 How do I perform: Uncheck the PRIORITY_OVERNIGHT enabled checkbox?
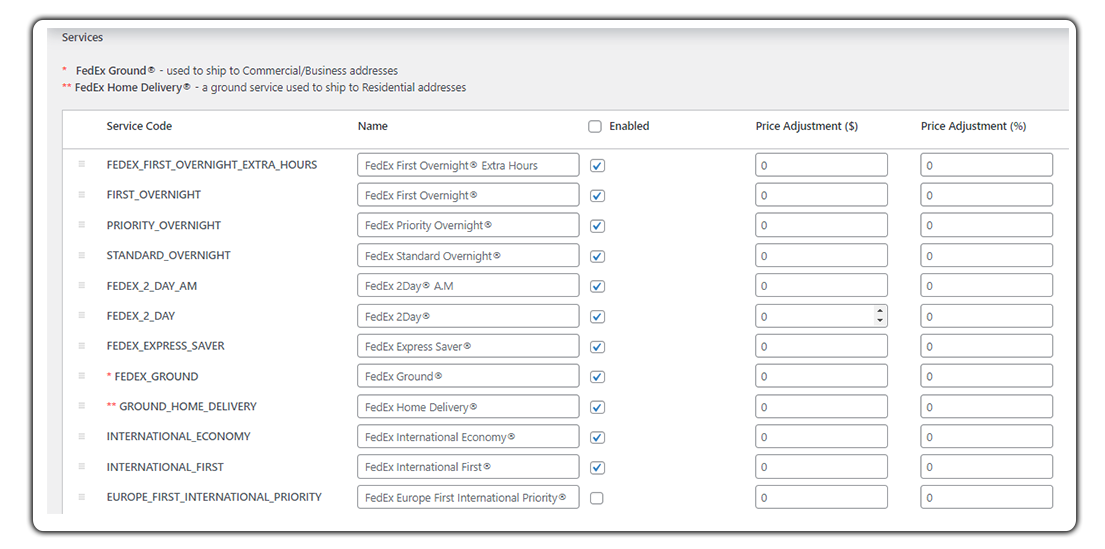point(598,226)
